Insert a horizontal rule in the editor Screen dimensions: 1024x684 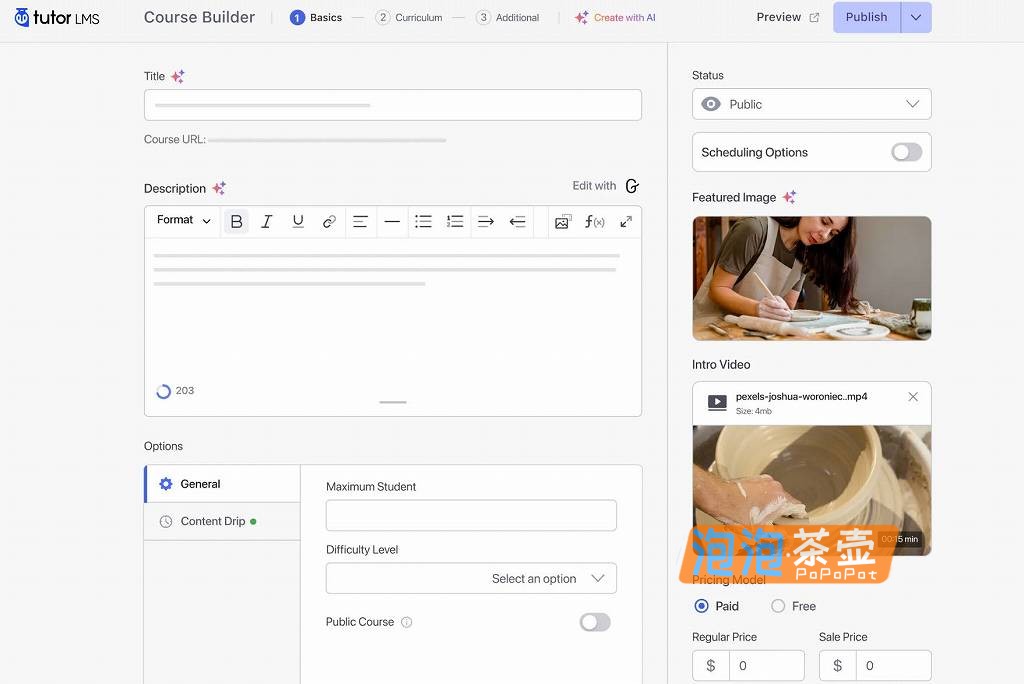392,221
